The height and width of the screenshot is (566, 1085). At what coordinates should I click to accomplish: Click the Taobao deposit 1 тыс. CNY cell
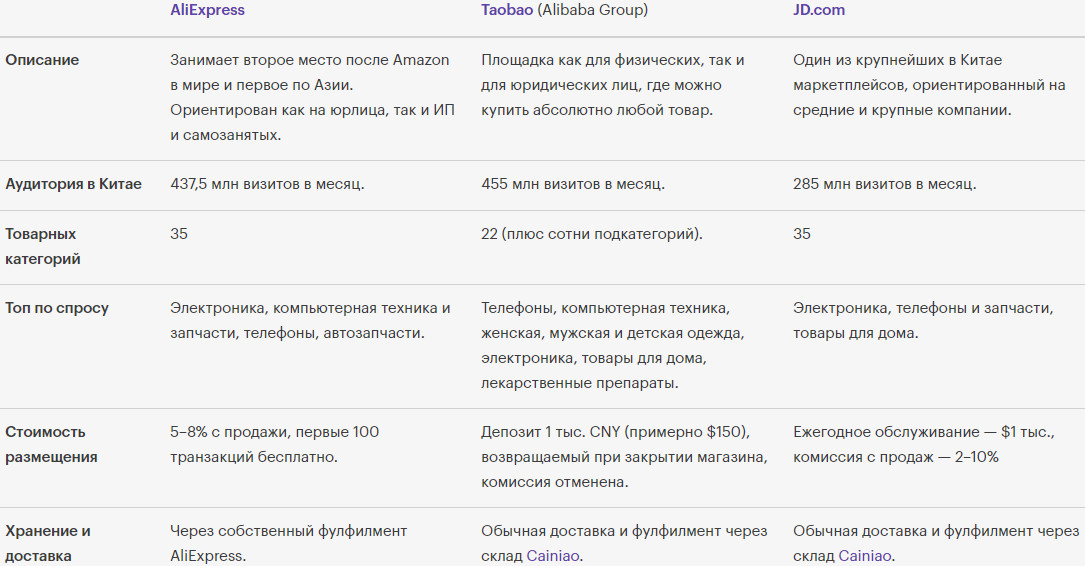point(625,457)
